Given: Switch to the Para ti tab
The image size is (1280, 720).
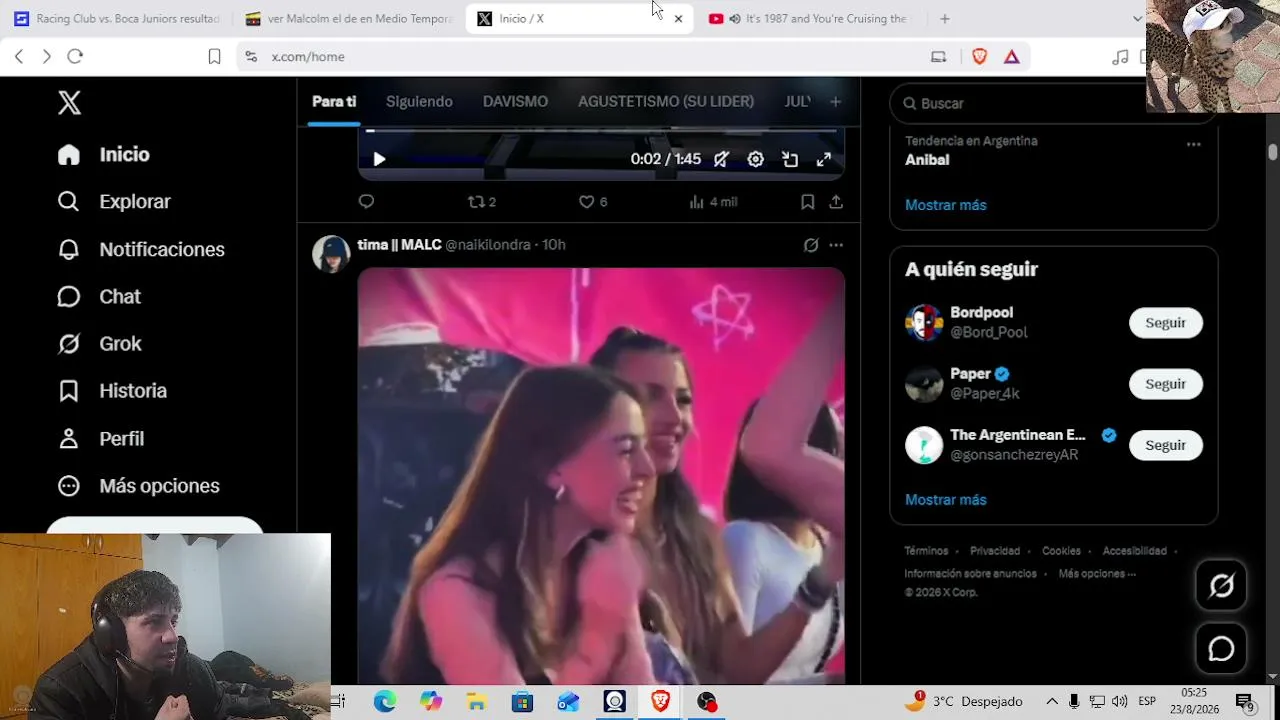Looking at the screenshot, I should tap(334, 102).
